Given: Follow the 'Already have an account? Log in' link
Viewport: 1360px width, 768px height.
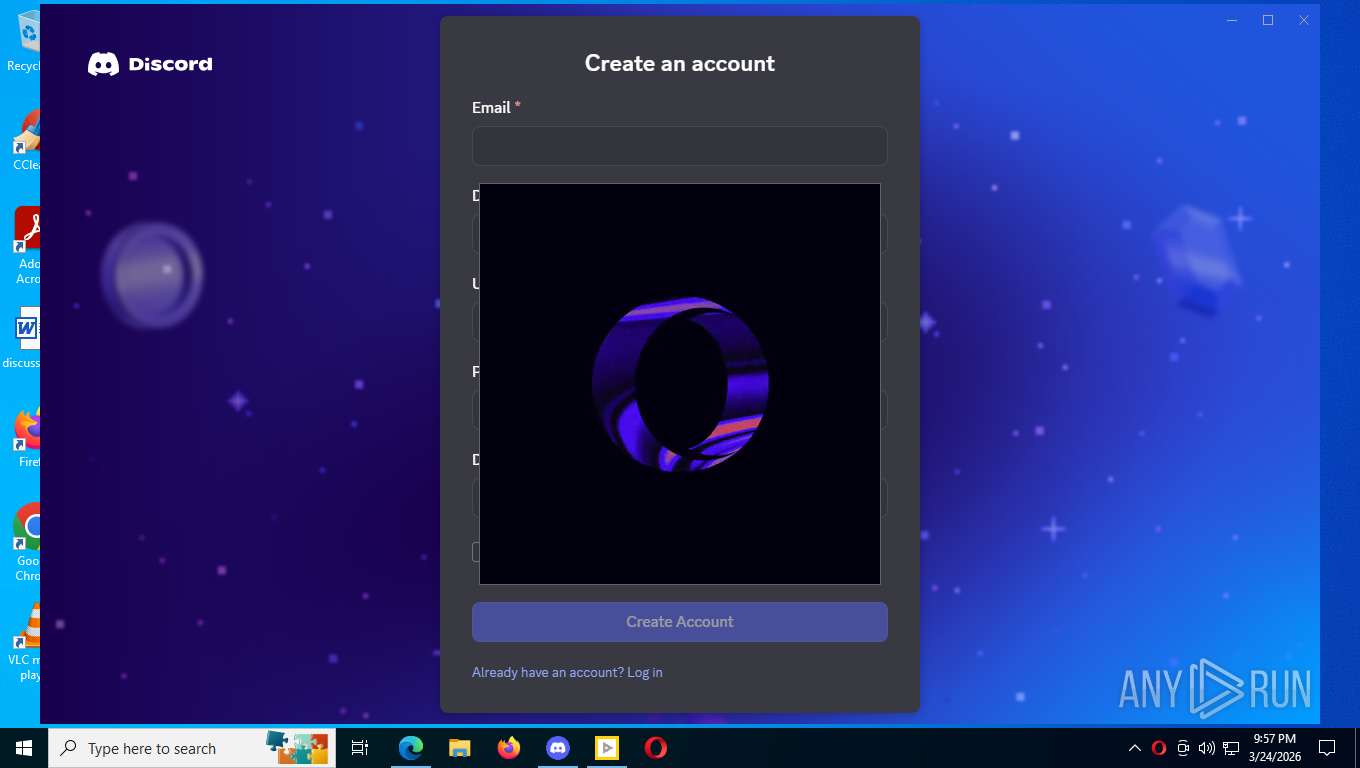Looking at the screenshot, I should click(567, 672).
